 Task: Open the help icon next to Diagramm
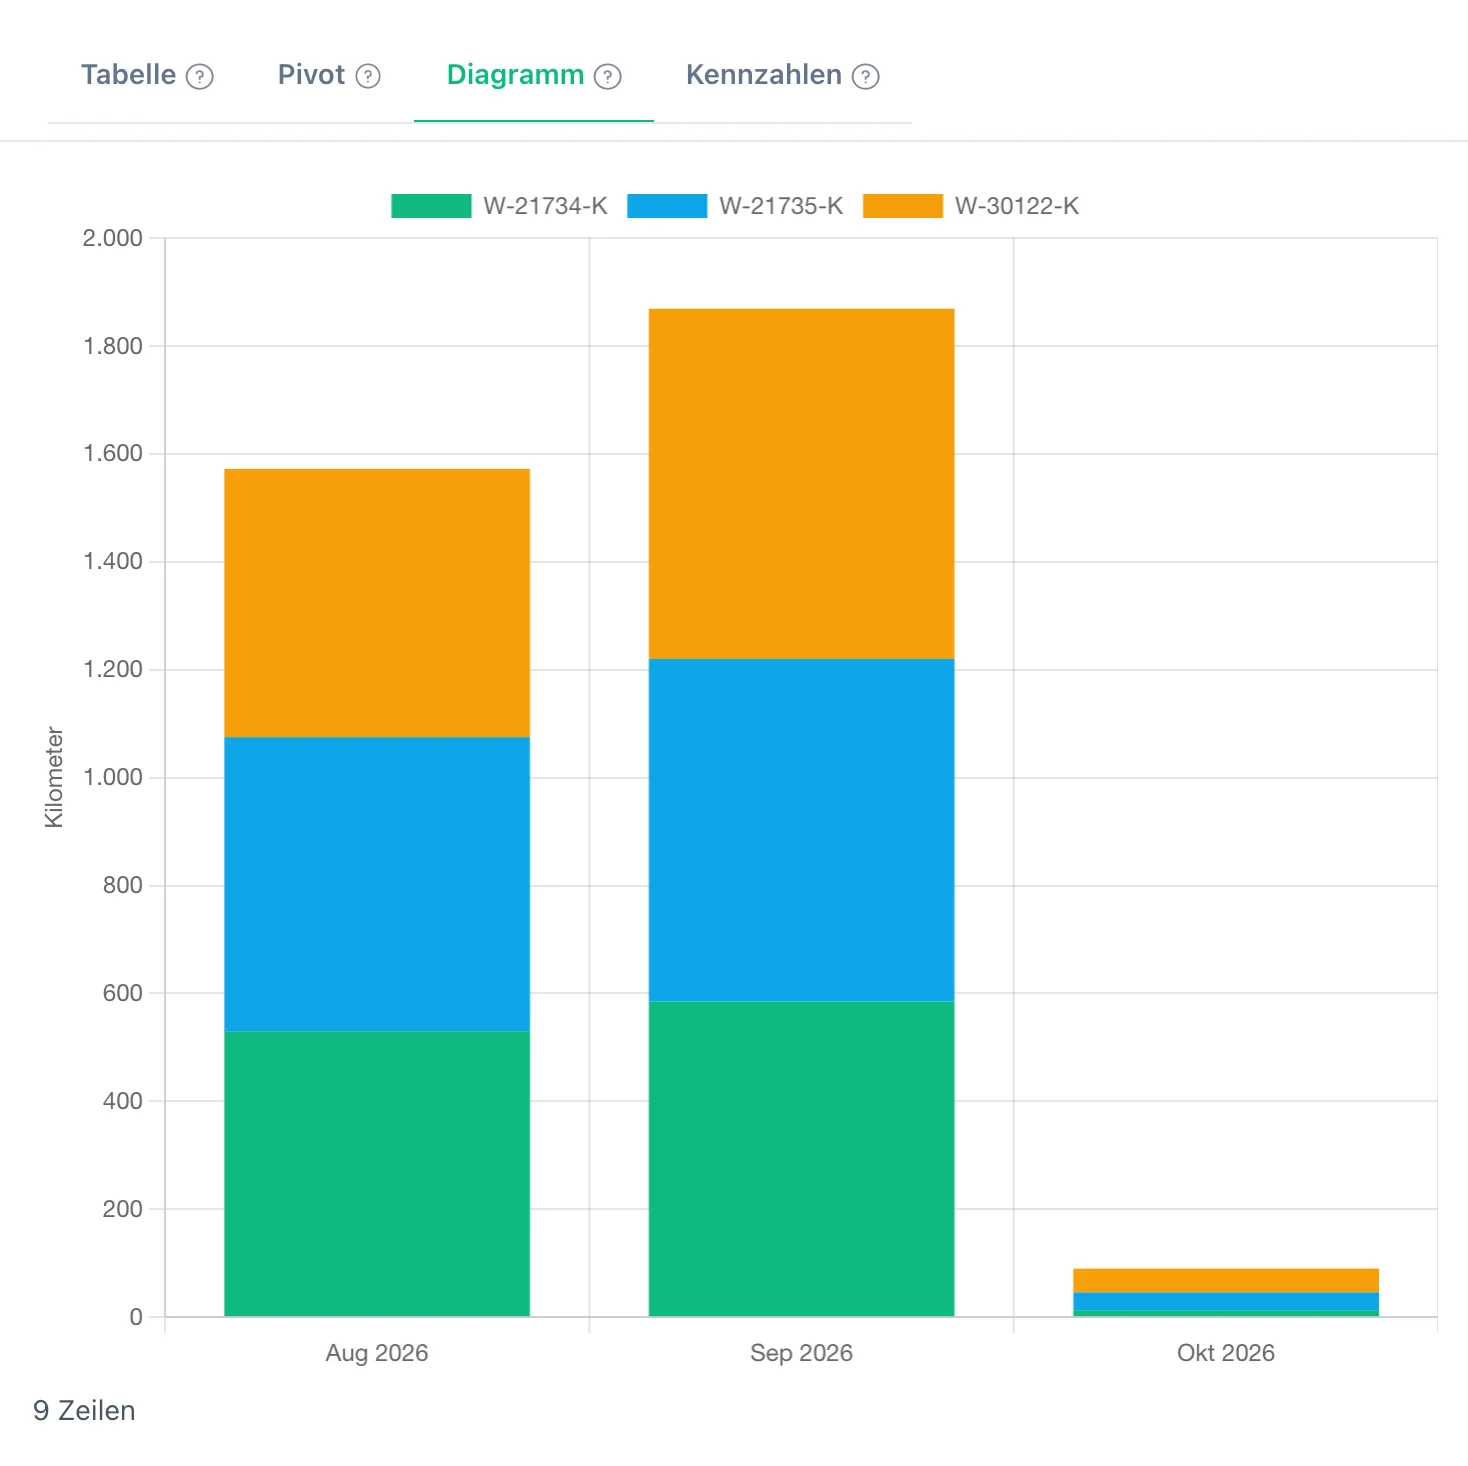608,77
